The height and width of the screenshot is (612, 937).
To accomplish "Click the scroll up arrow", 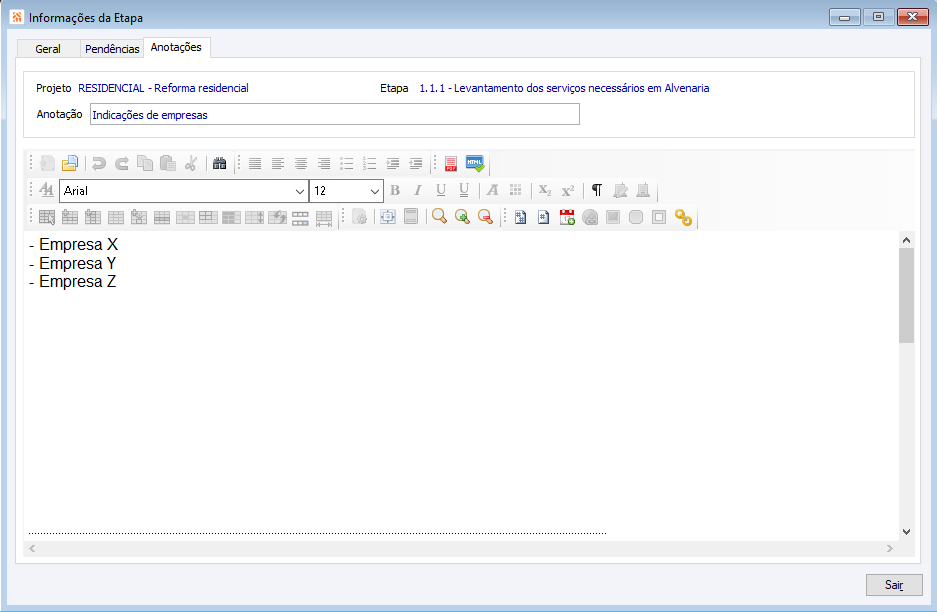I will click(906, 240).
